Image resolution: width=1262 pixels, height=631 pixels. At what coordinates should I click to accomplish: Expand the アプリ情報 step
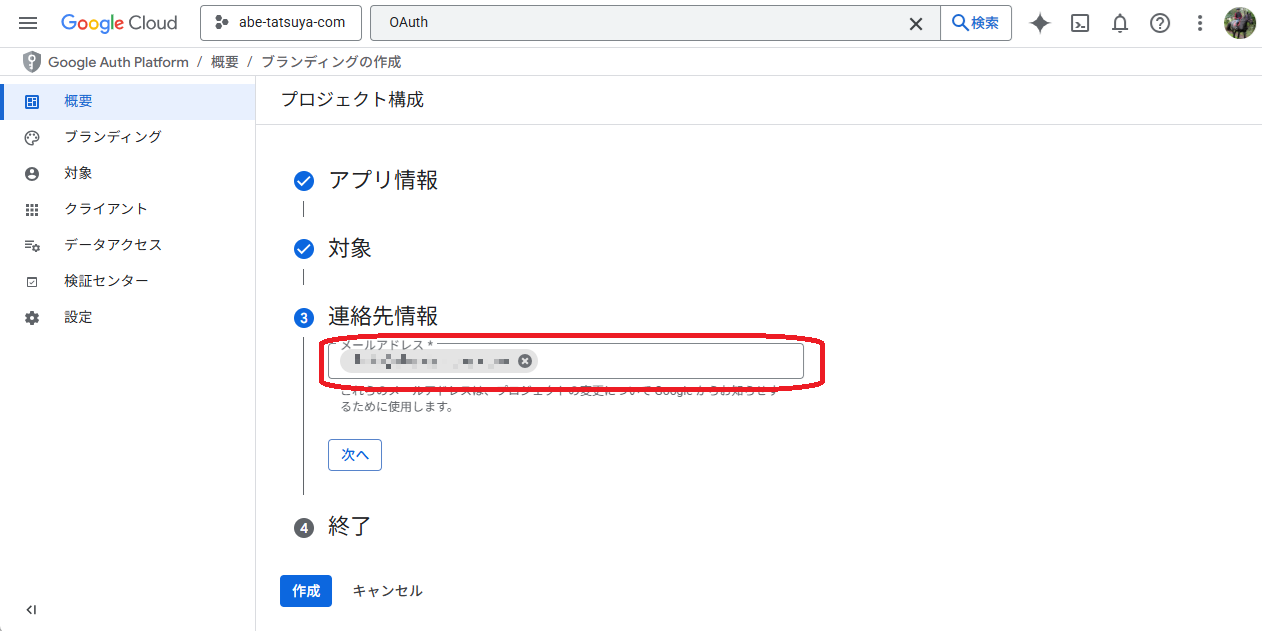click(383, 180)
